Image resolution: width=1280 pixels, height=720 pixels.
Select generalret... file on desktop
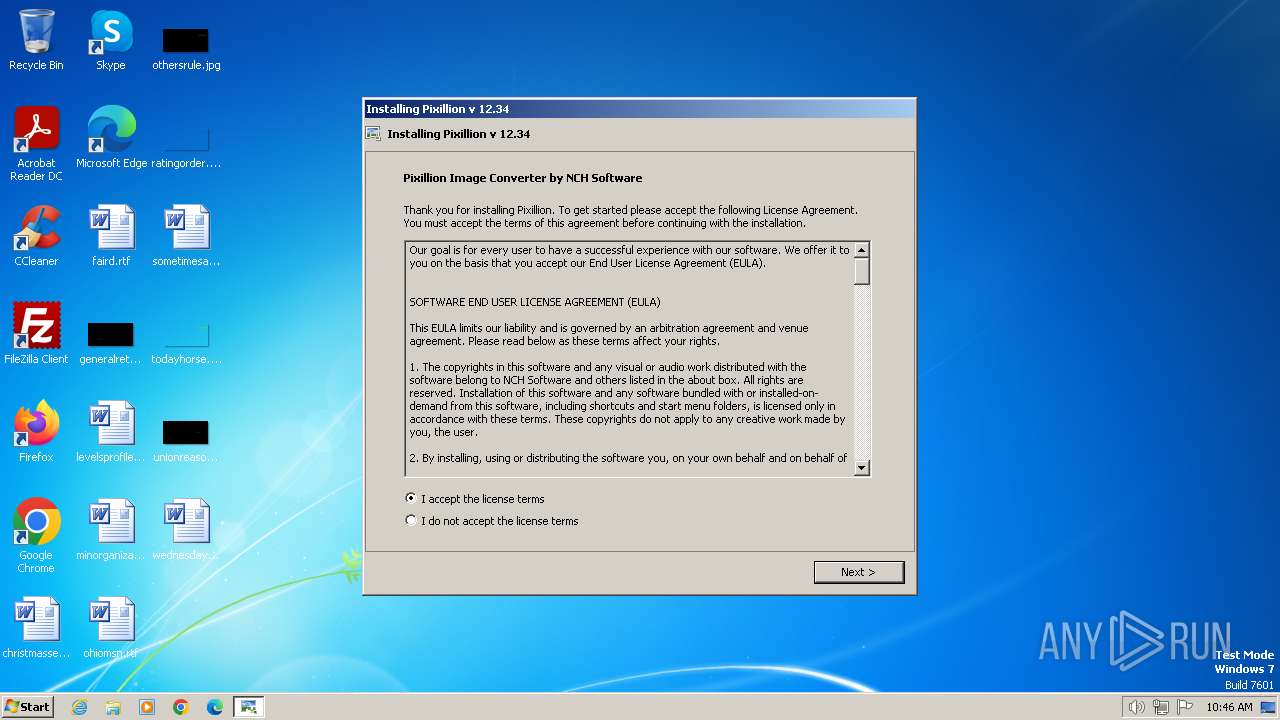coord(111,341)
